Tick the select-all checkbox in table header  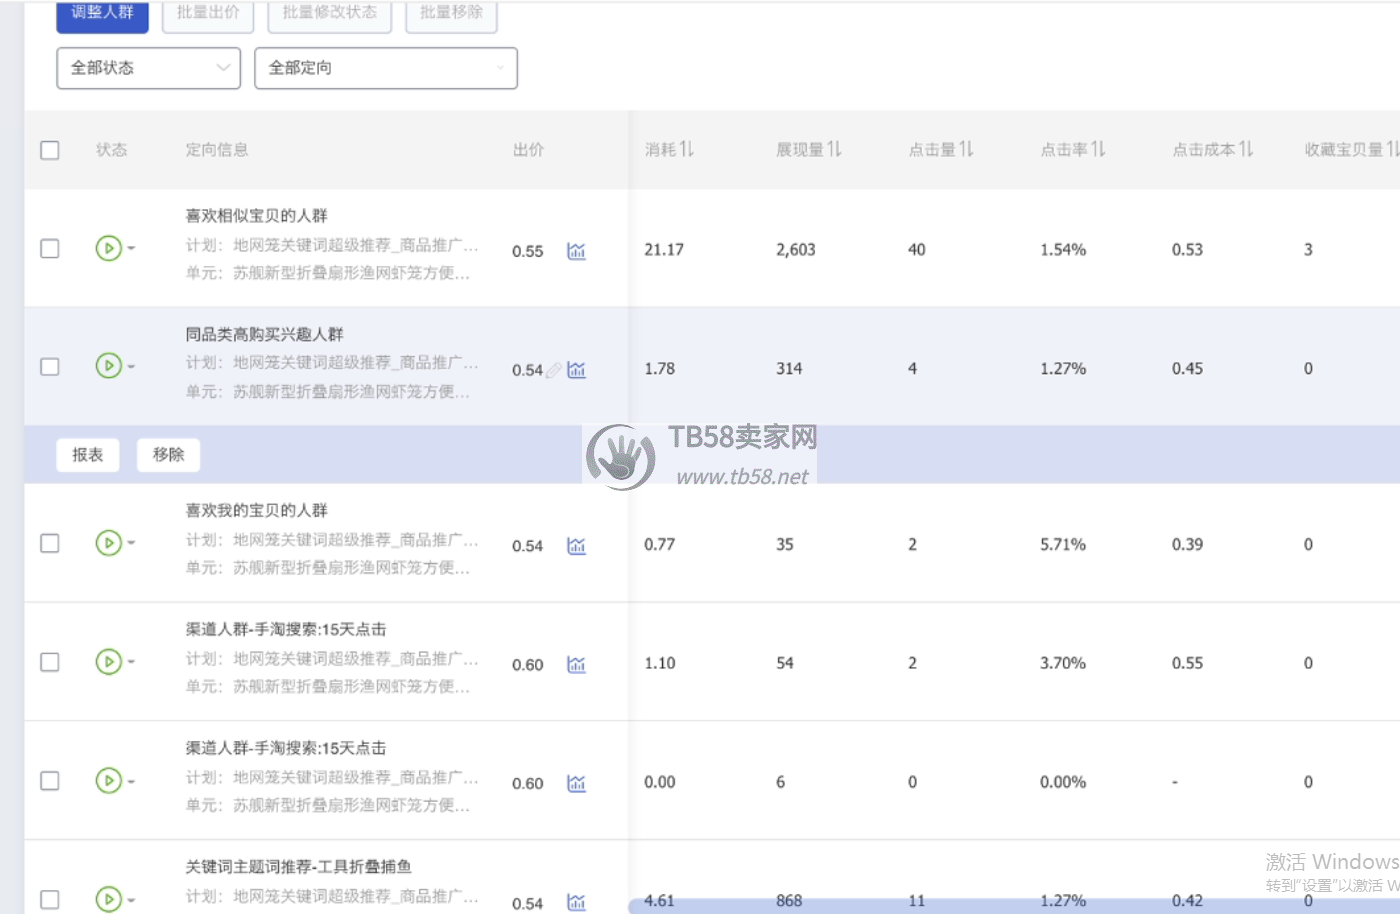tap(50, 150)
